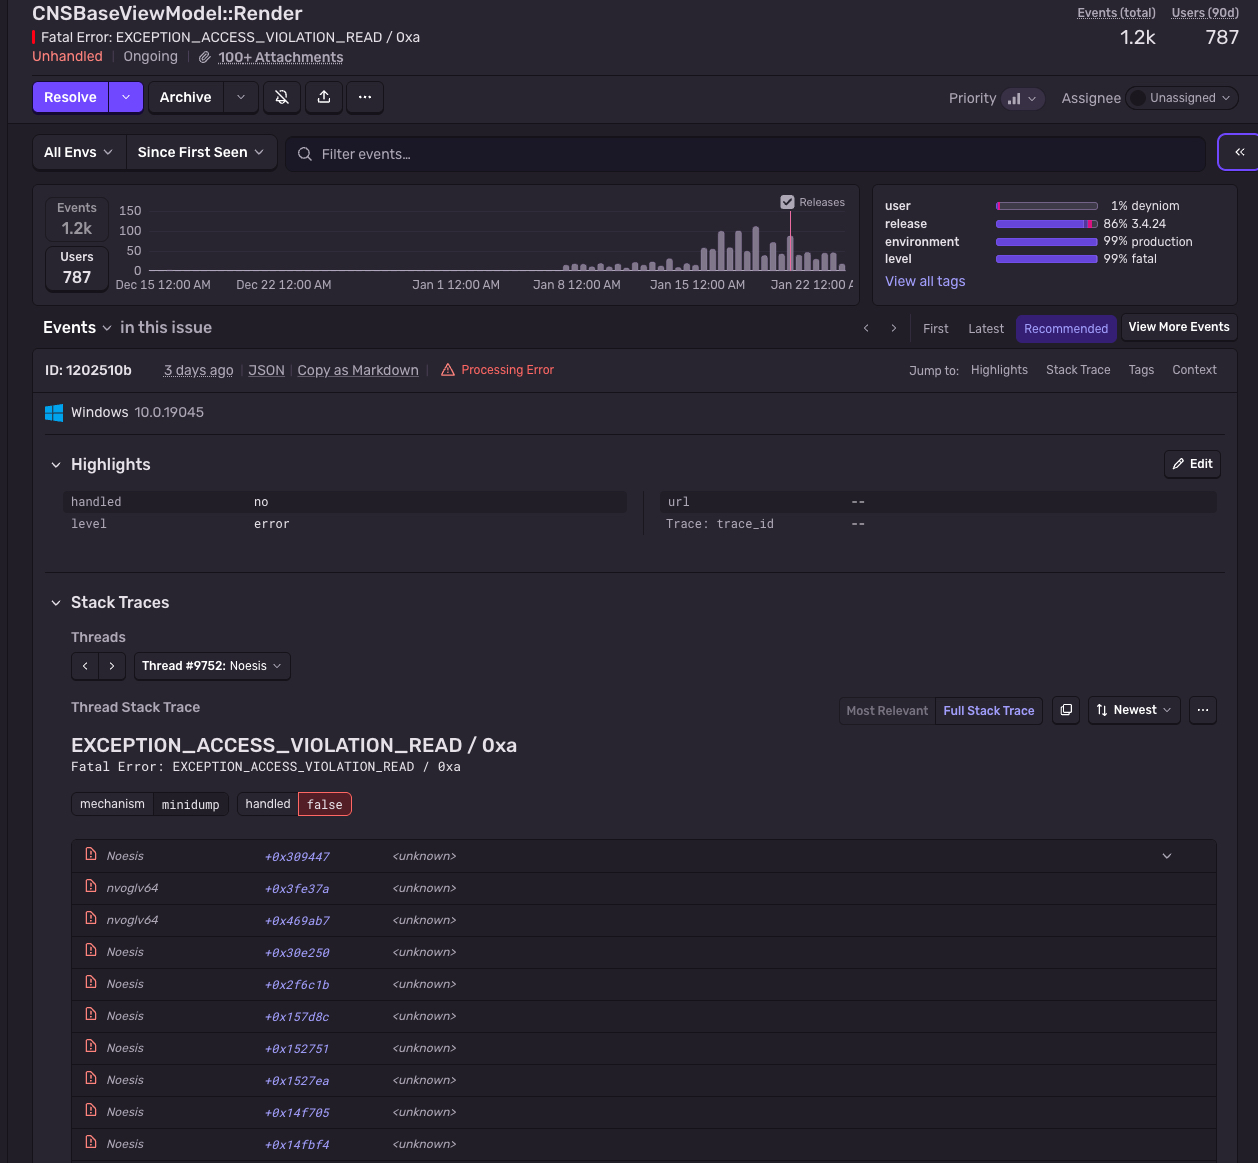Screen dimensions: 1258x1163
Task: Jump to Tags section
Action: [x=1141, y=370]
